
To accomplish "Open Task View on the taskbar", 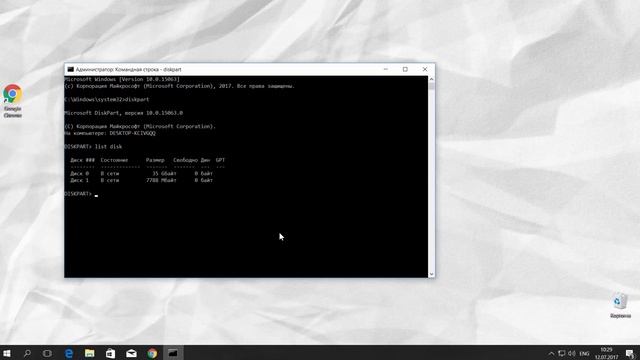I will click(47, 353).
